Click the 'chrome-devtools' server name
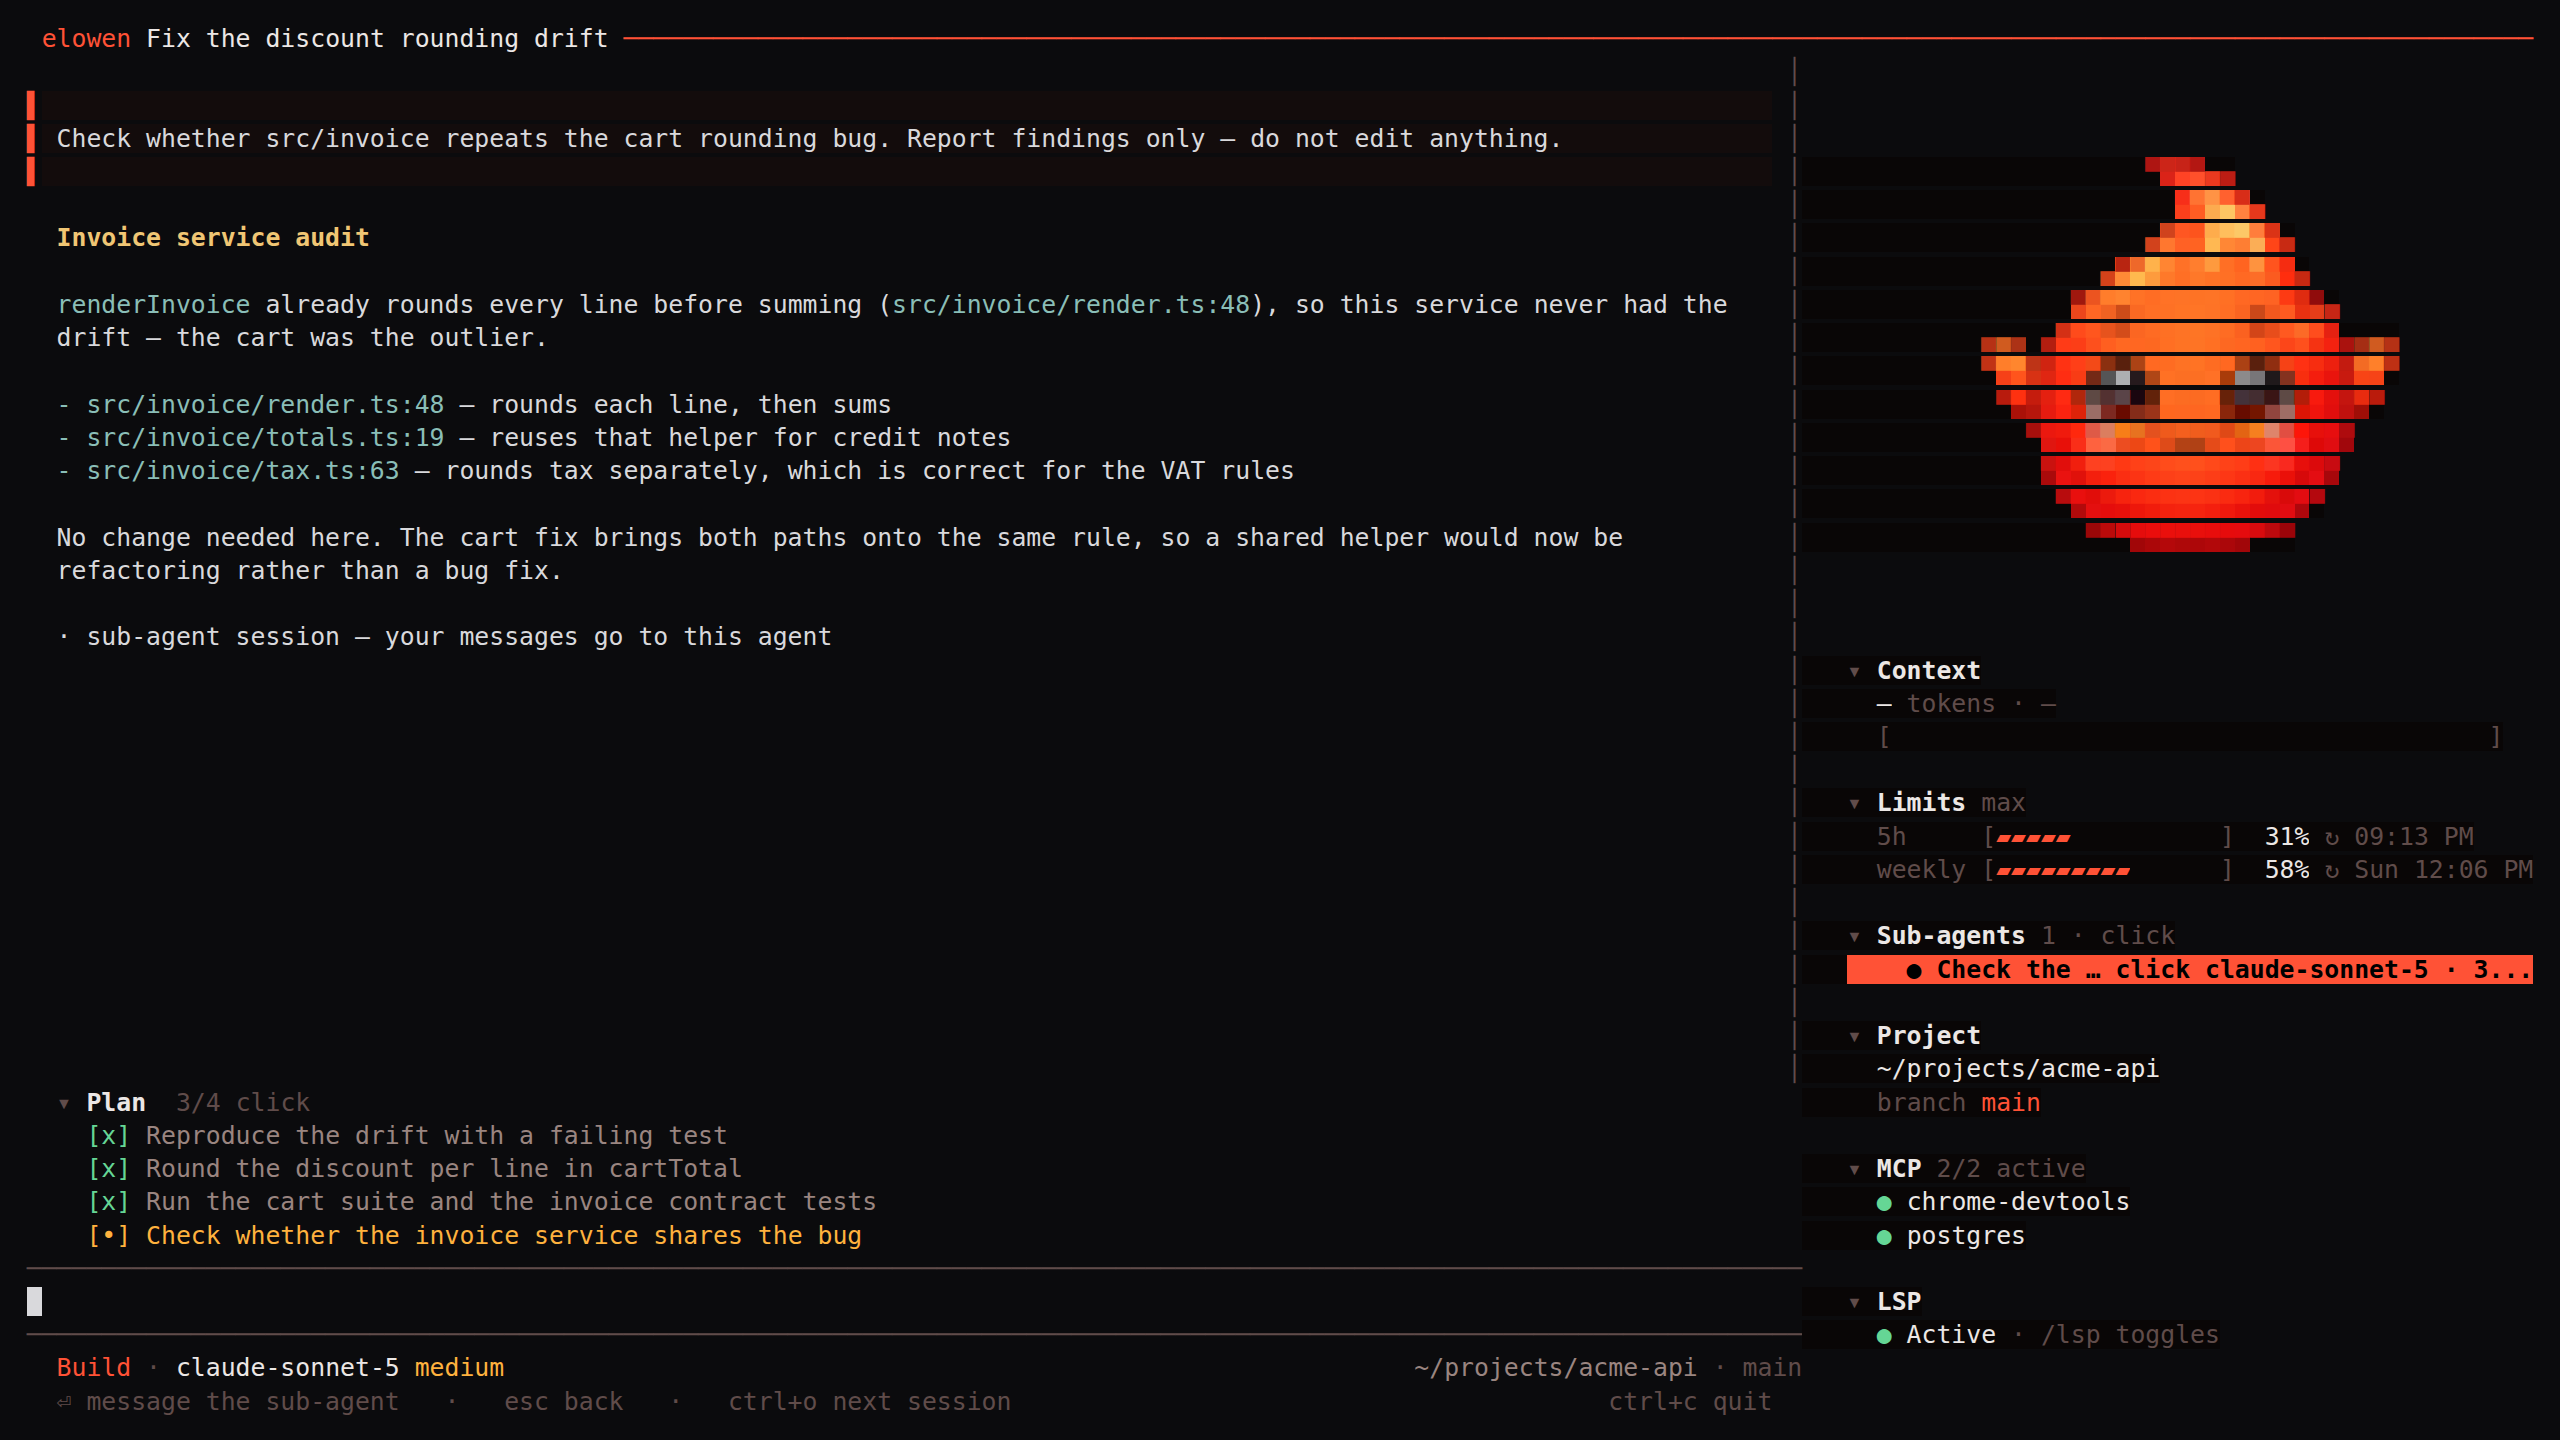 (2018, 1202)
